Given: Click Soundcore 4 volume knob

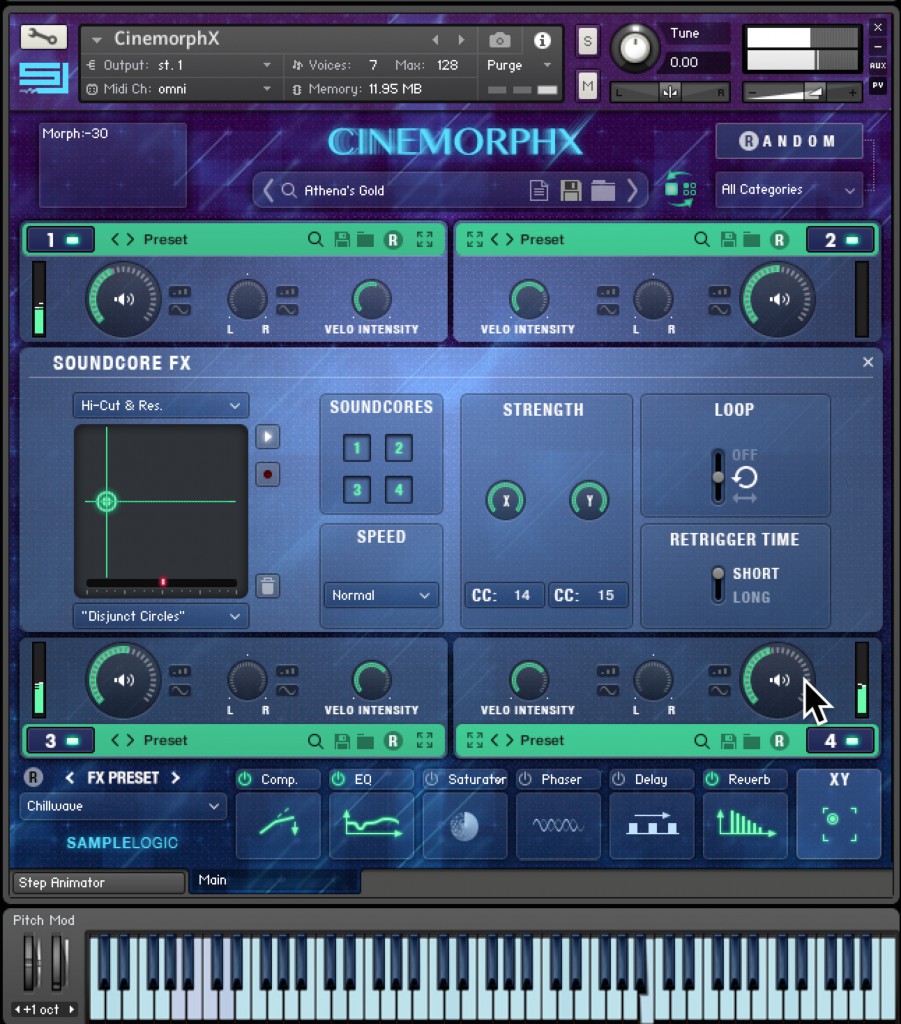Looking at the screenshot, I should 778,680.
